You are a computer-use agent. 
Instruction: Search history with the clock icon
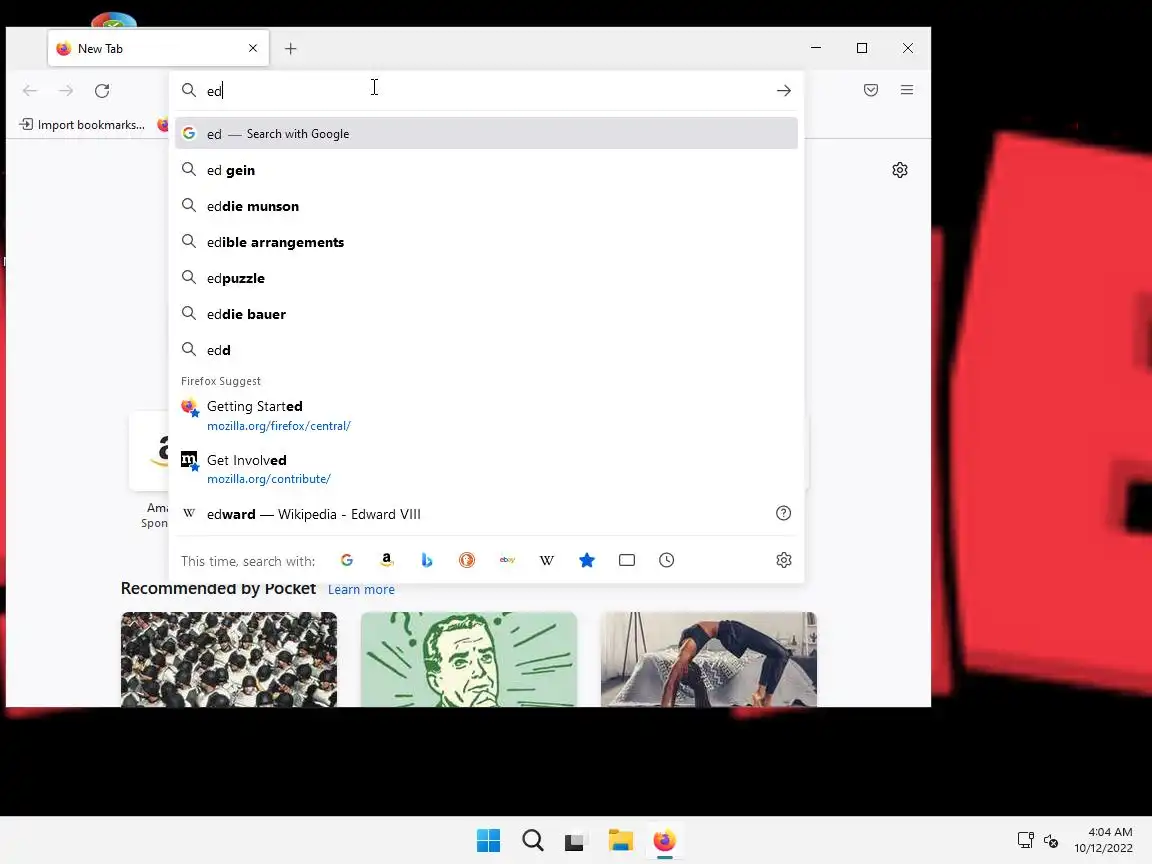tap(666, 561)
